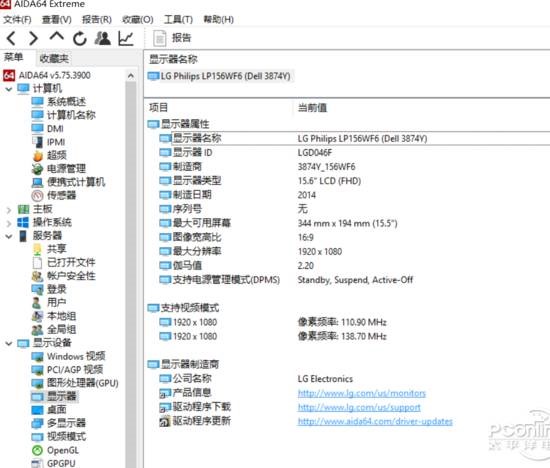Click the 服务器 server icon
550x468 pixels.
23,236
